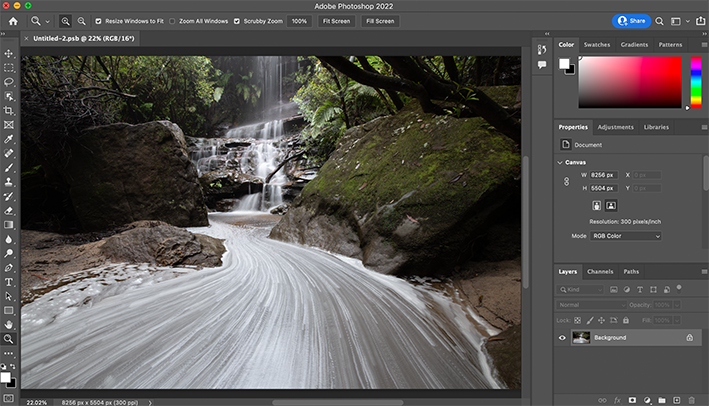Select the Type tool

point(9,282)
